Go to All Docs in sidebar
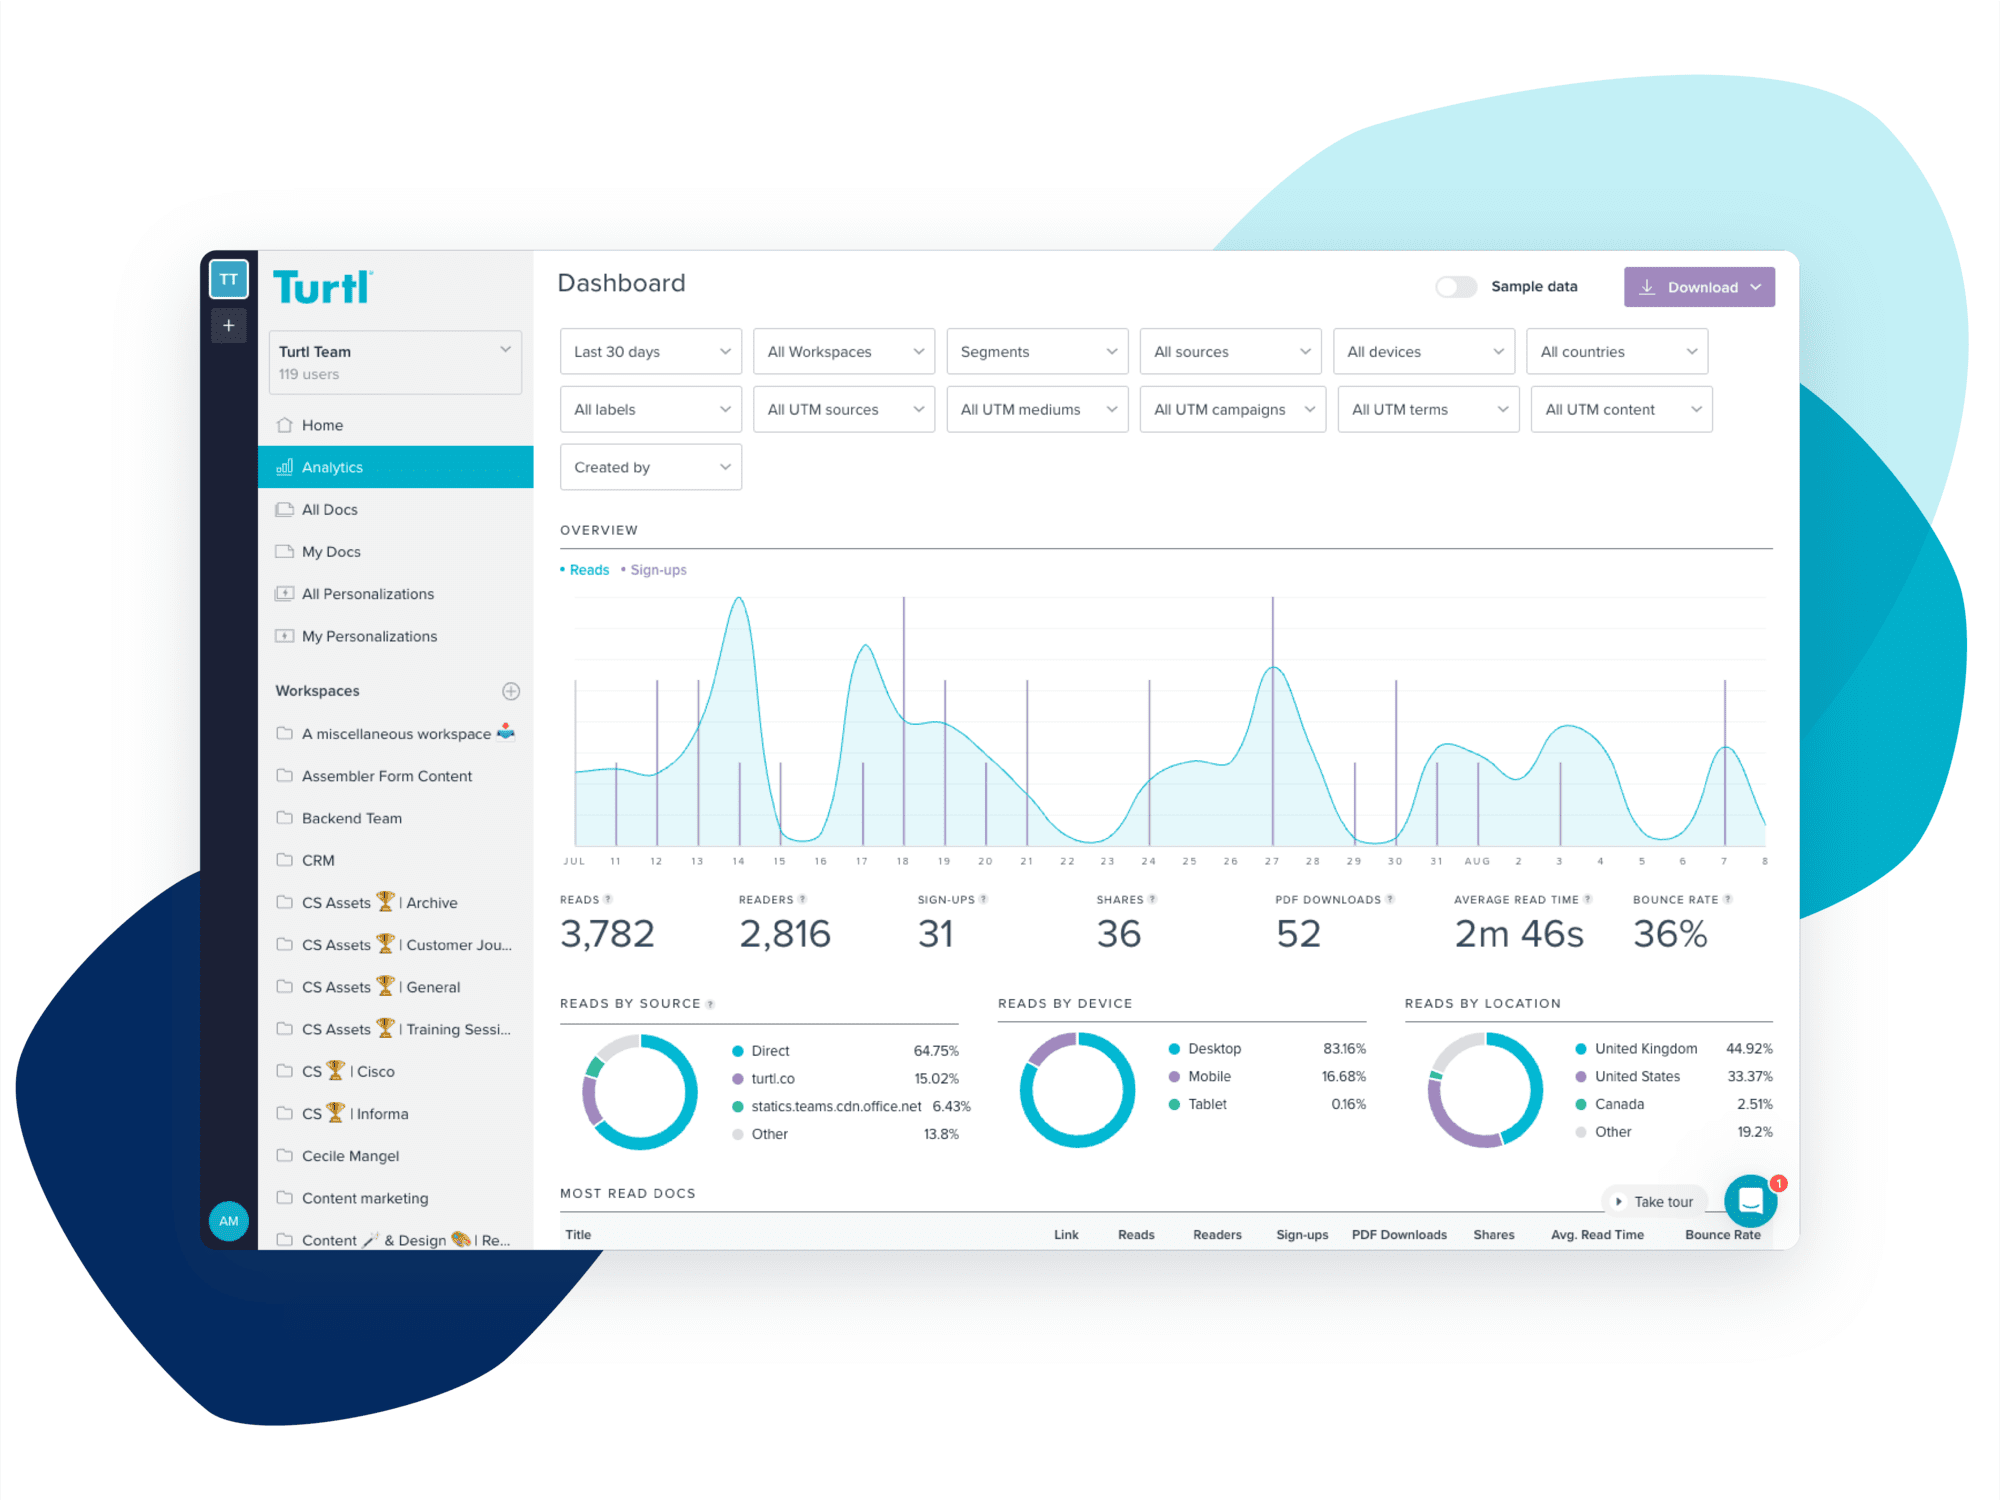2000x1500 pixels. coord(330,509)
